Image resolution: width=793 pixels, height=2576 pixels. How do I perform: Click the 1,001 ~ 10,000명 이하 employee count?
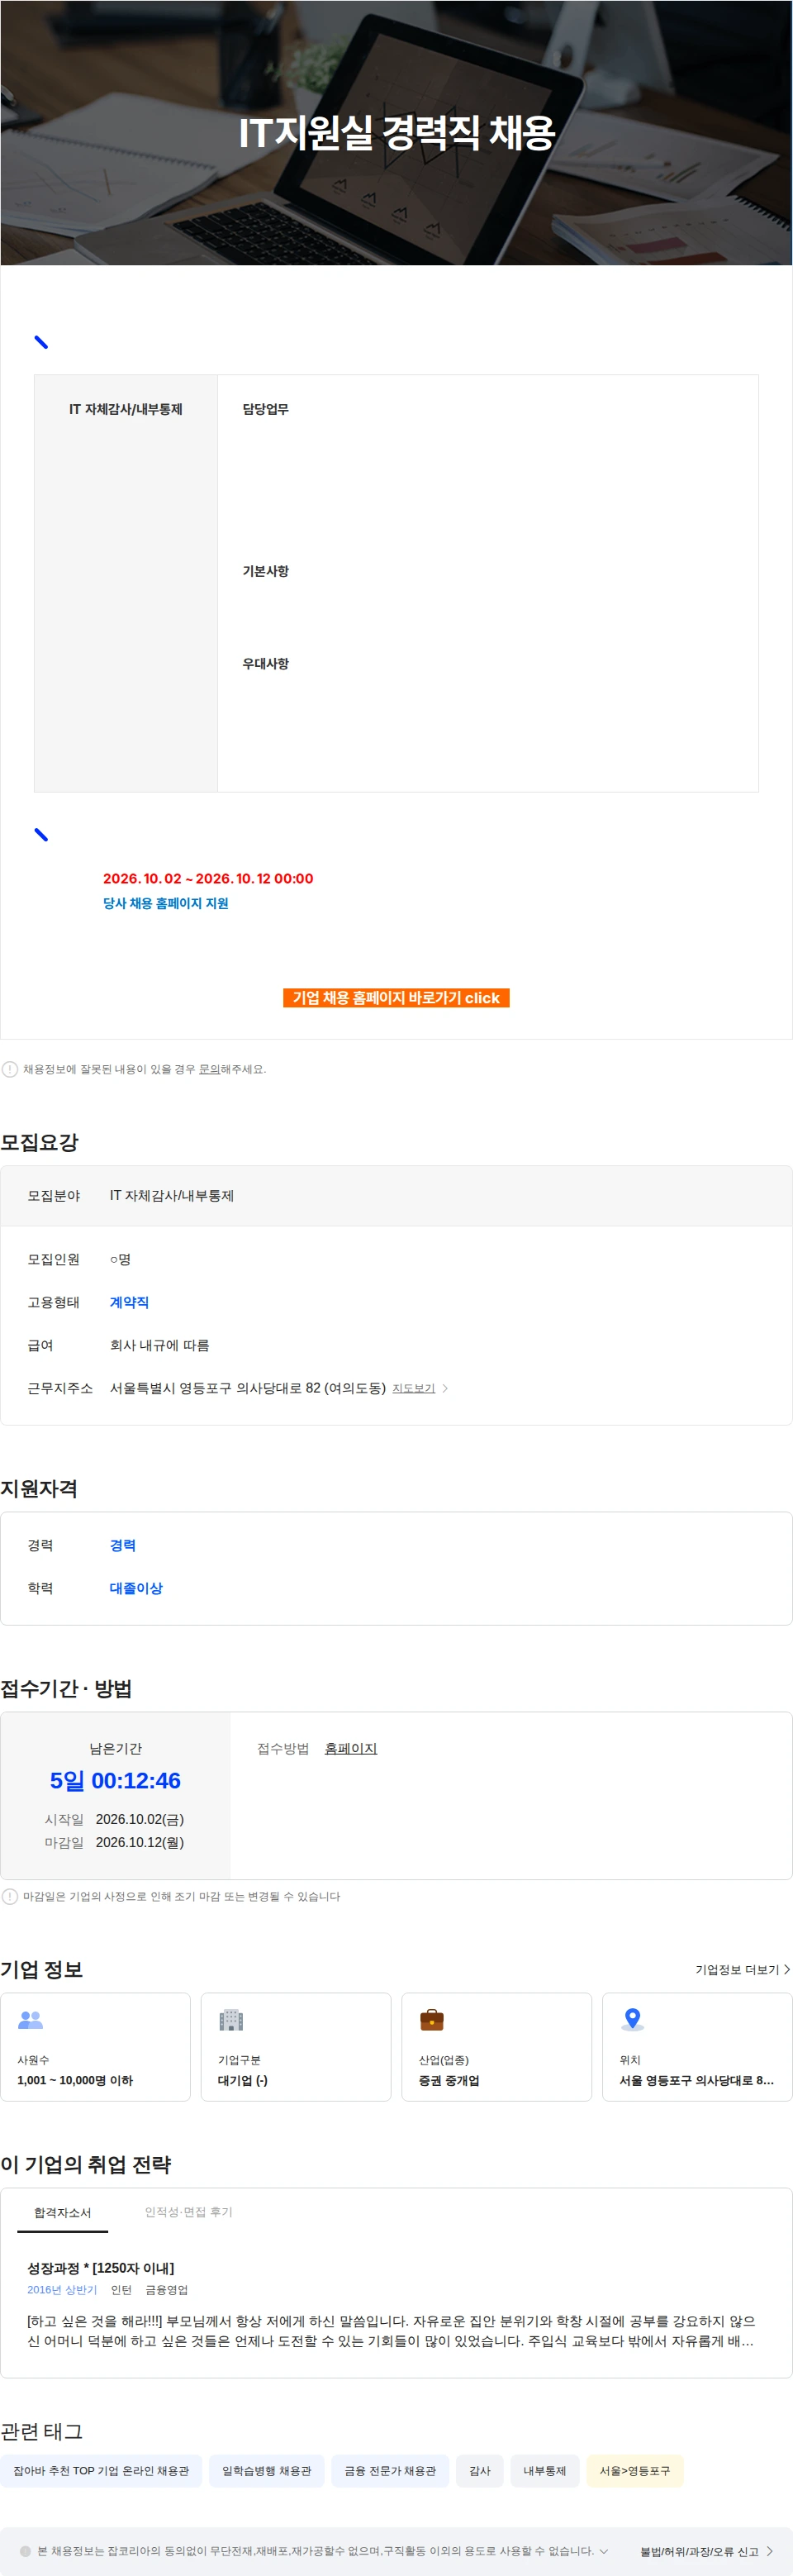75,2080
